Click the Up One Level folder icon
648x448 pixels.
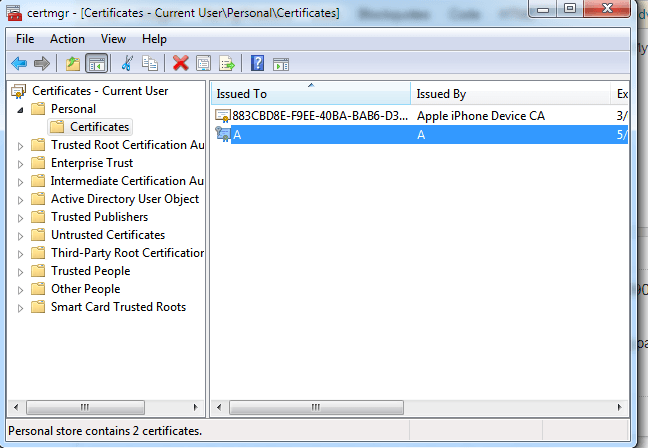point(72,63)
